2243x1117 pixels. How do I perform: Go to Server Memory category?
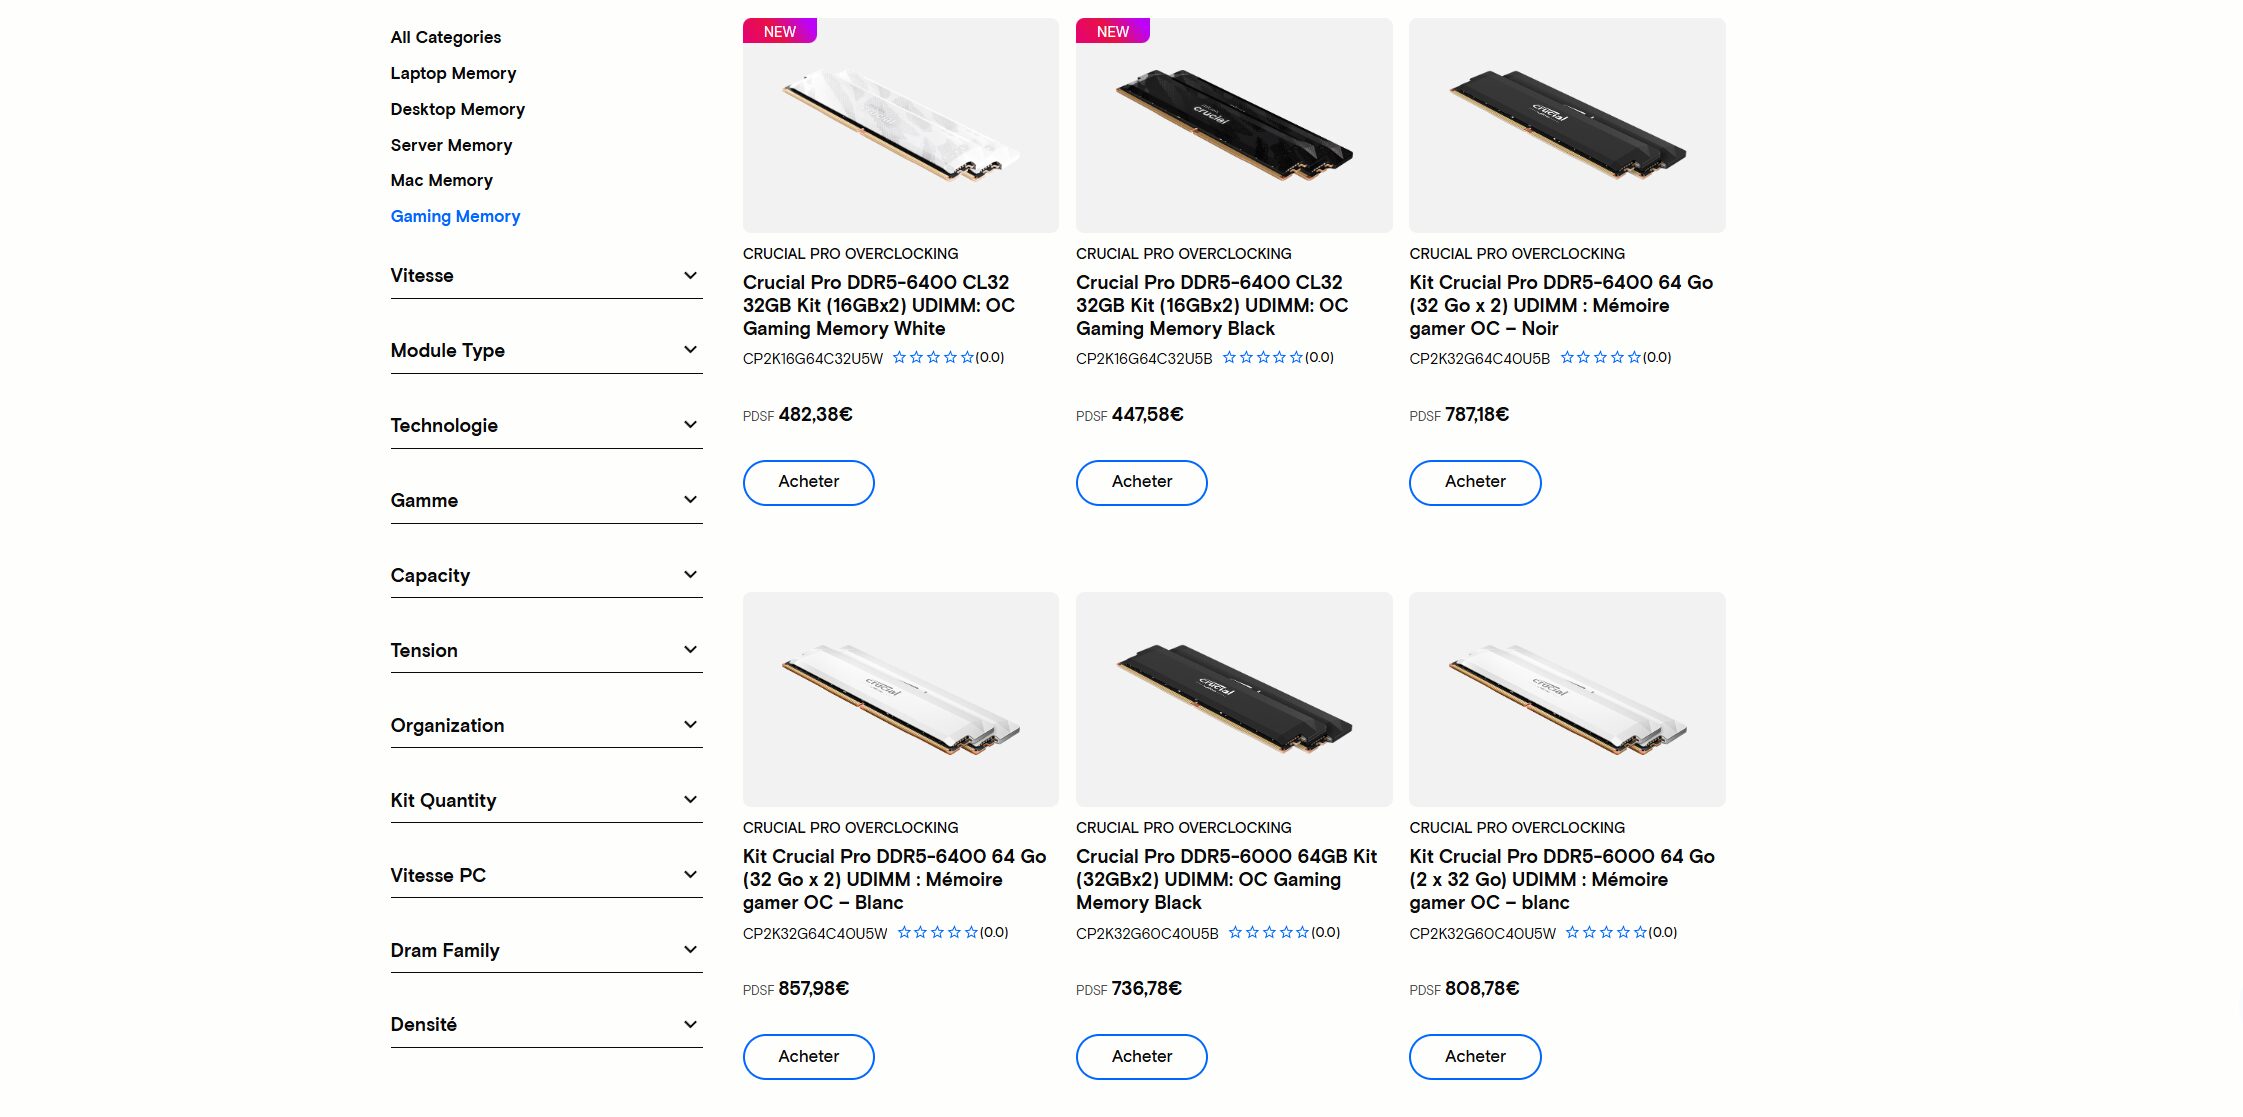451,145
